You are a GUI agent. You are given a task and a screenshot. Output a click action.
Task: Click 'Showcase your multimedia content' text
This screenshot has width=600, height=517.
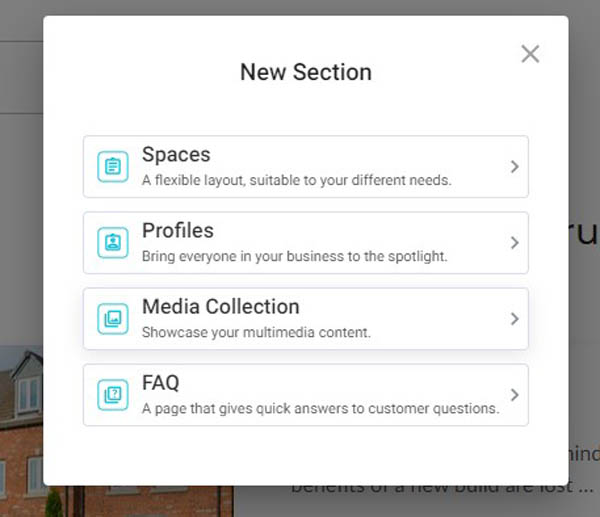point(256,333)
